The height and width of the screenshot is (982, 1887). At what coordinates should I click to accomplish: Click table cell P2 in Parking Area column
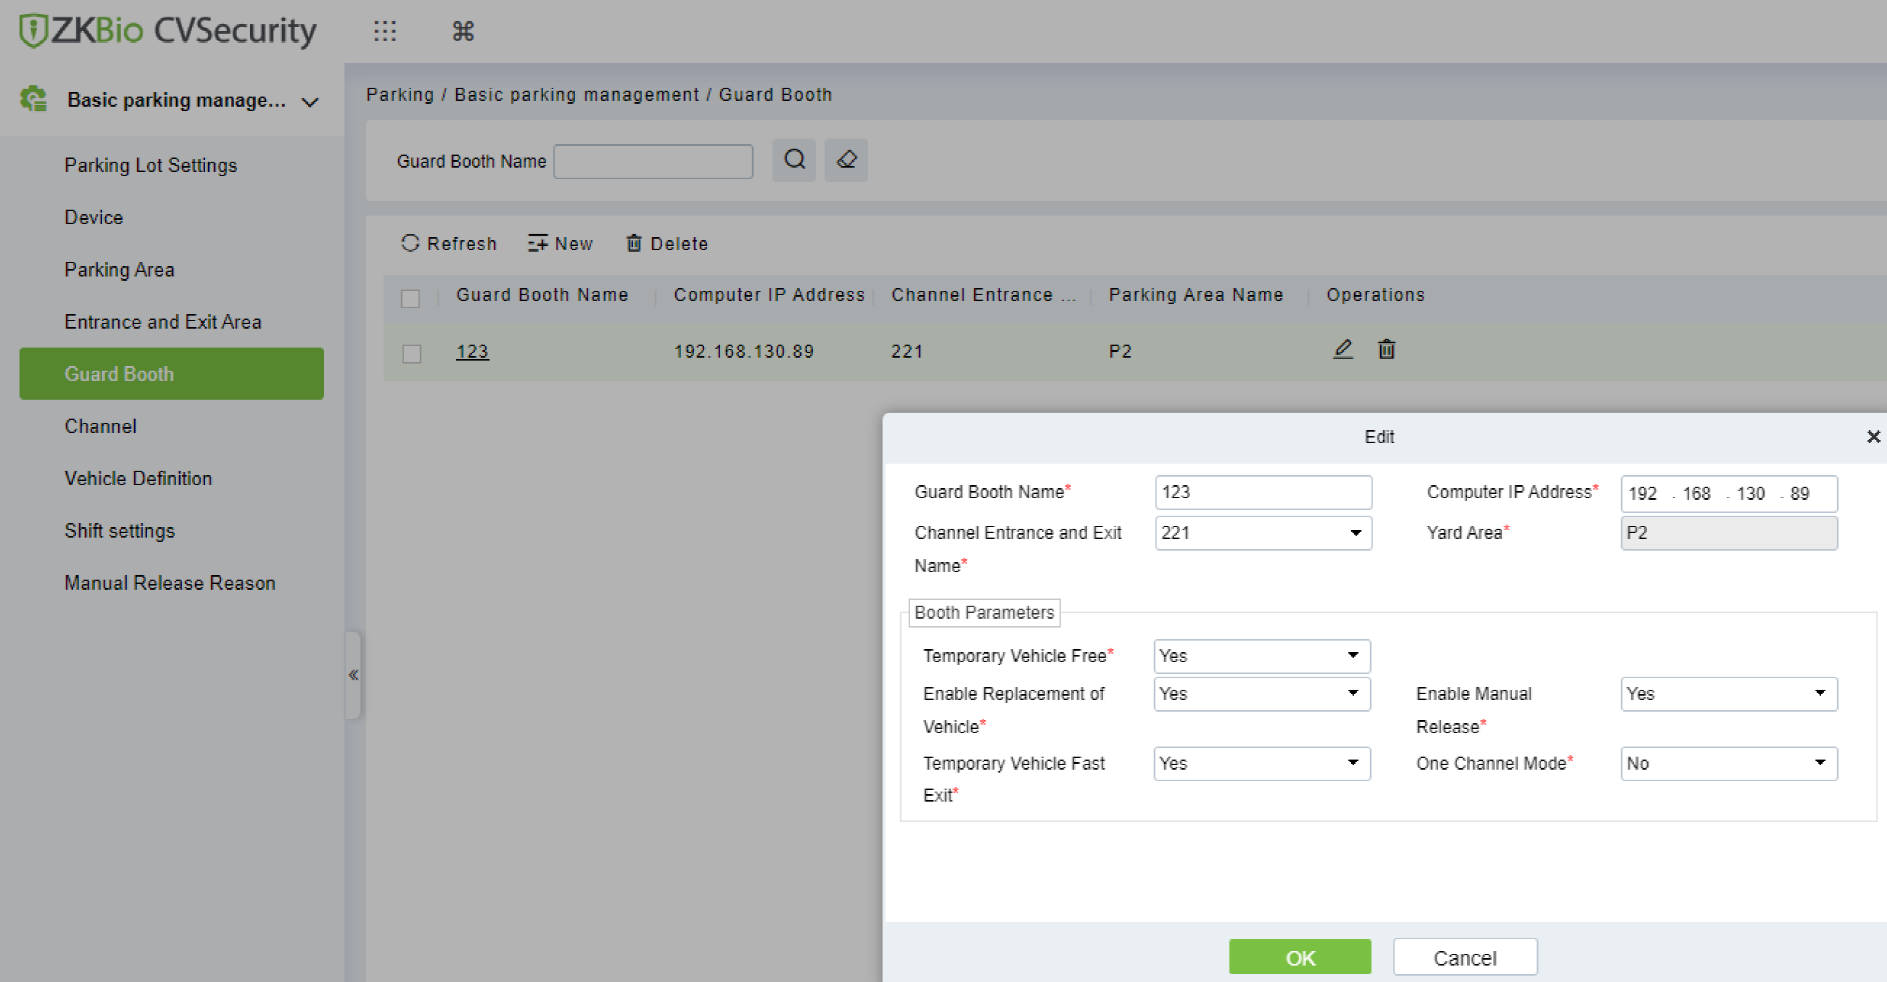1120,352
